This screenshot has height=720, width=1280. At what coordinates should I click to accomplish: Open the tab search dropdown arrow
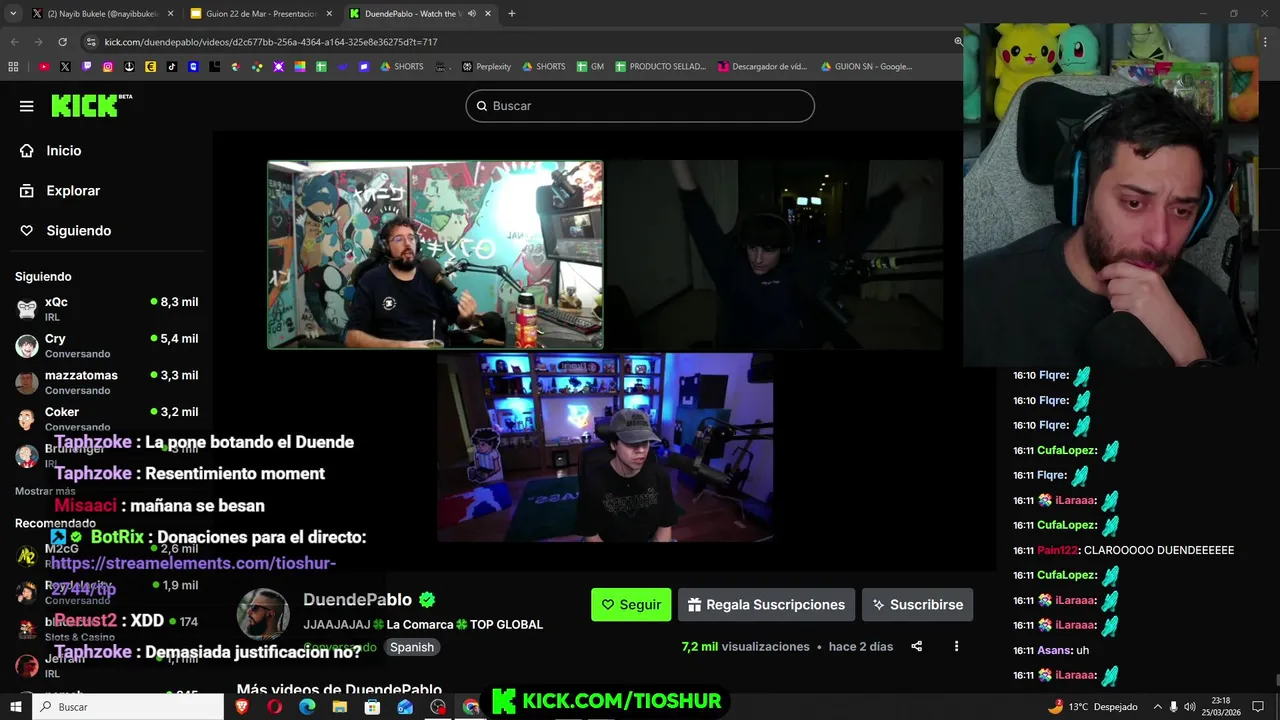[x=13, y=14]
